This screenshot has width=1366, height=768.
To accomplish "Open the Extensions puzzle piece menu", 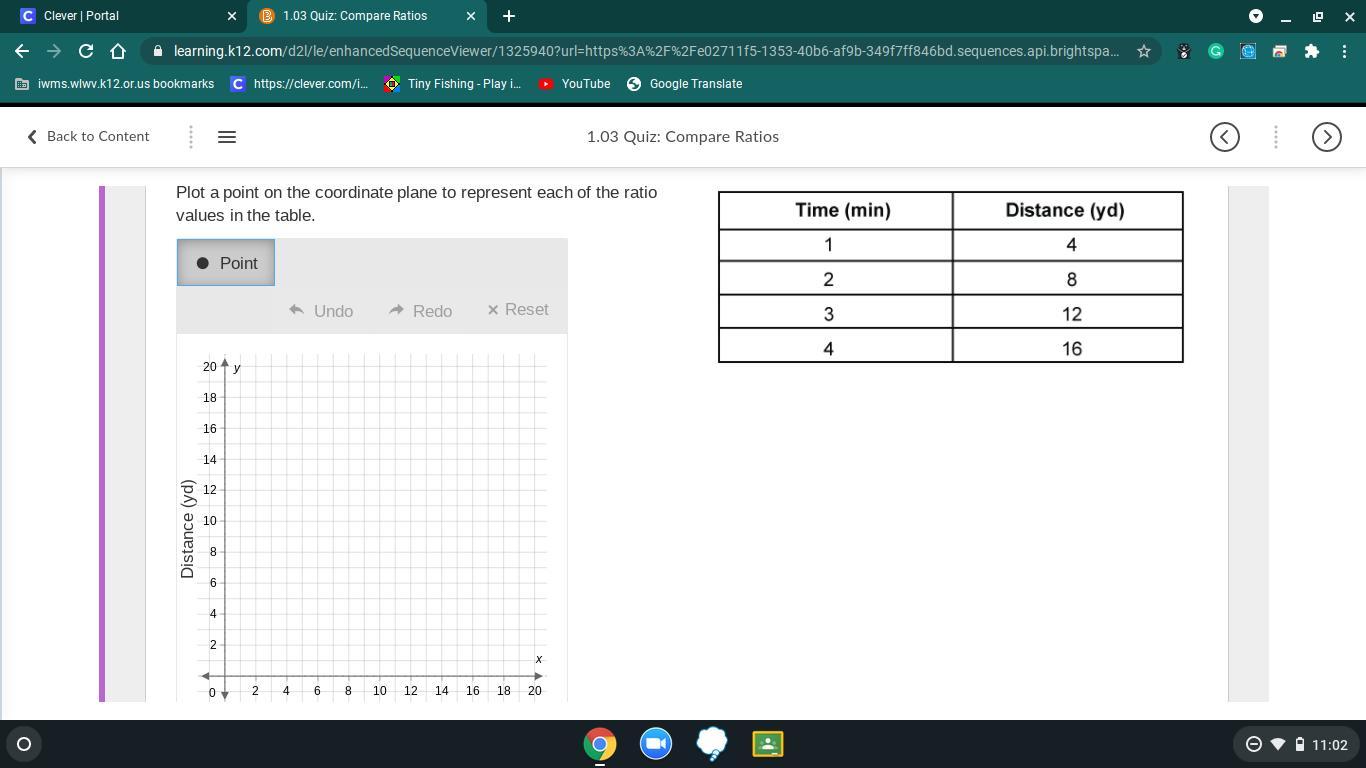I will click(1312, 51).
